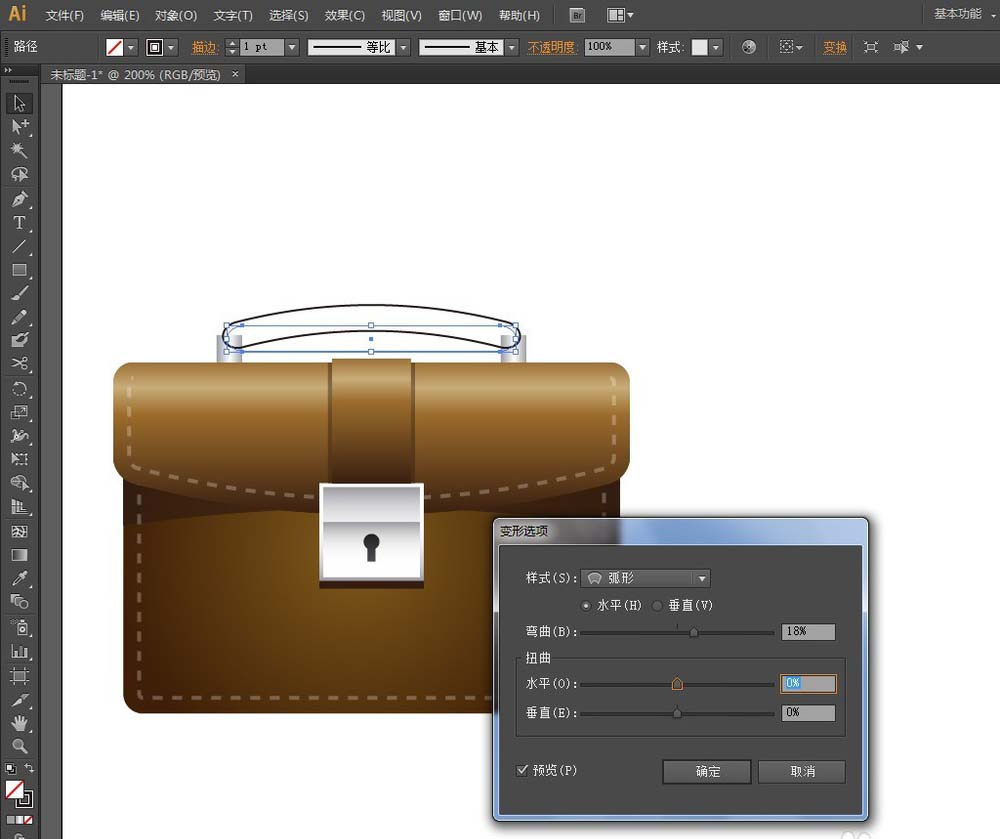Click the vertical distortion slider handle
Viewport: 1000px width, 839px height.
677,713
